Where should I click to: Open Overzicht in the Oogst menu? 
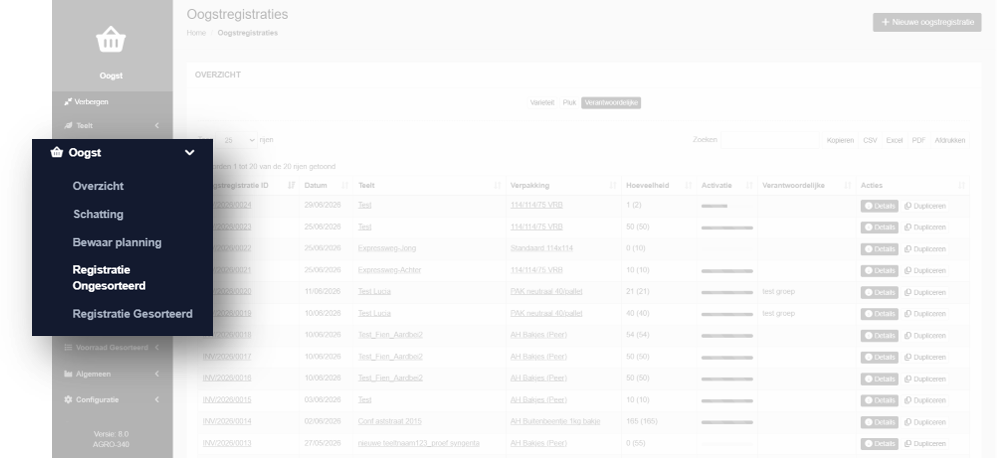click(x=98, y=186)
